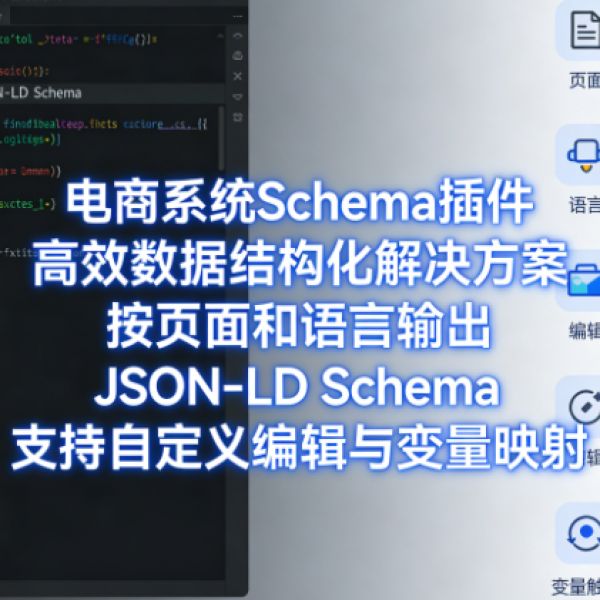Open the three-dot menu above the editor
The image size is (600, 600).
pos(238,16)
